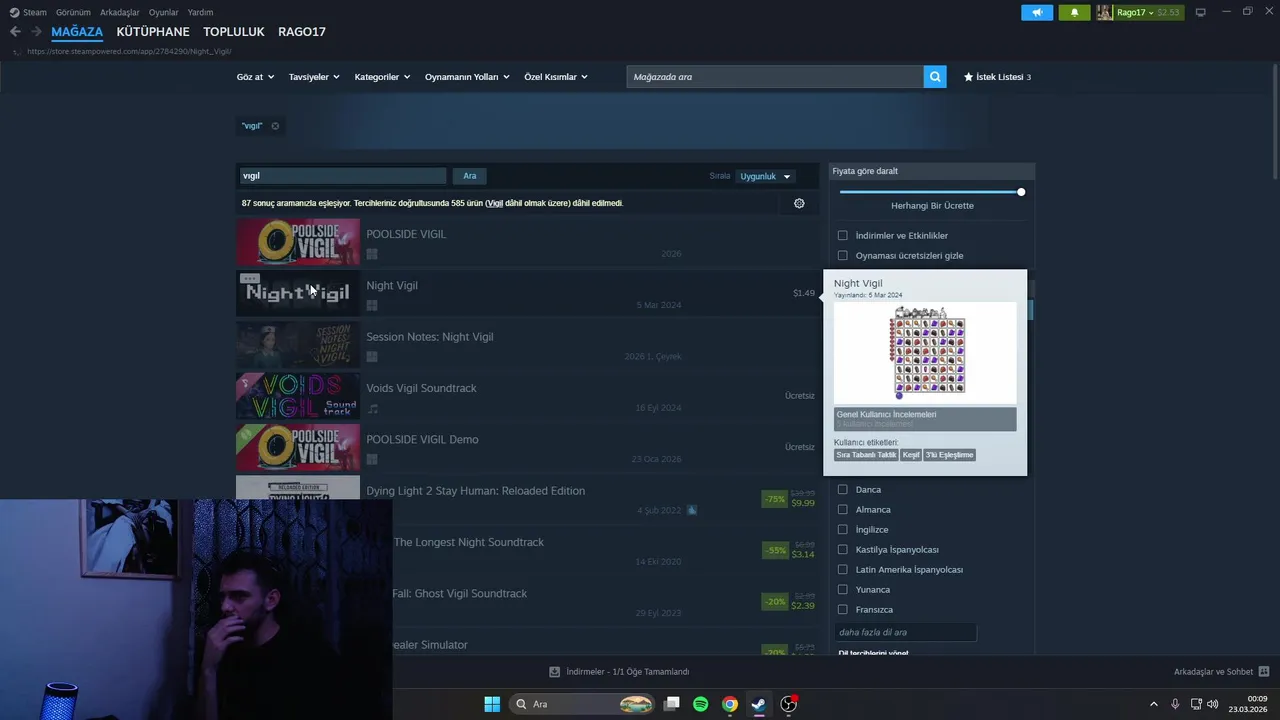Screen dimensions: 1280x720
Task: Focus the daha fazla dil ara field
Action: [905, 632]
